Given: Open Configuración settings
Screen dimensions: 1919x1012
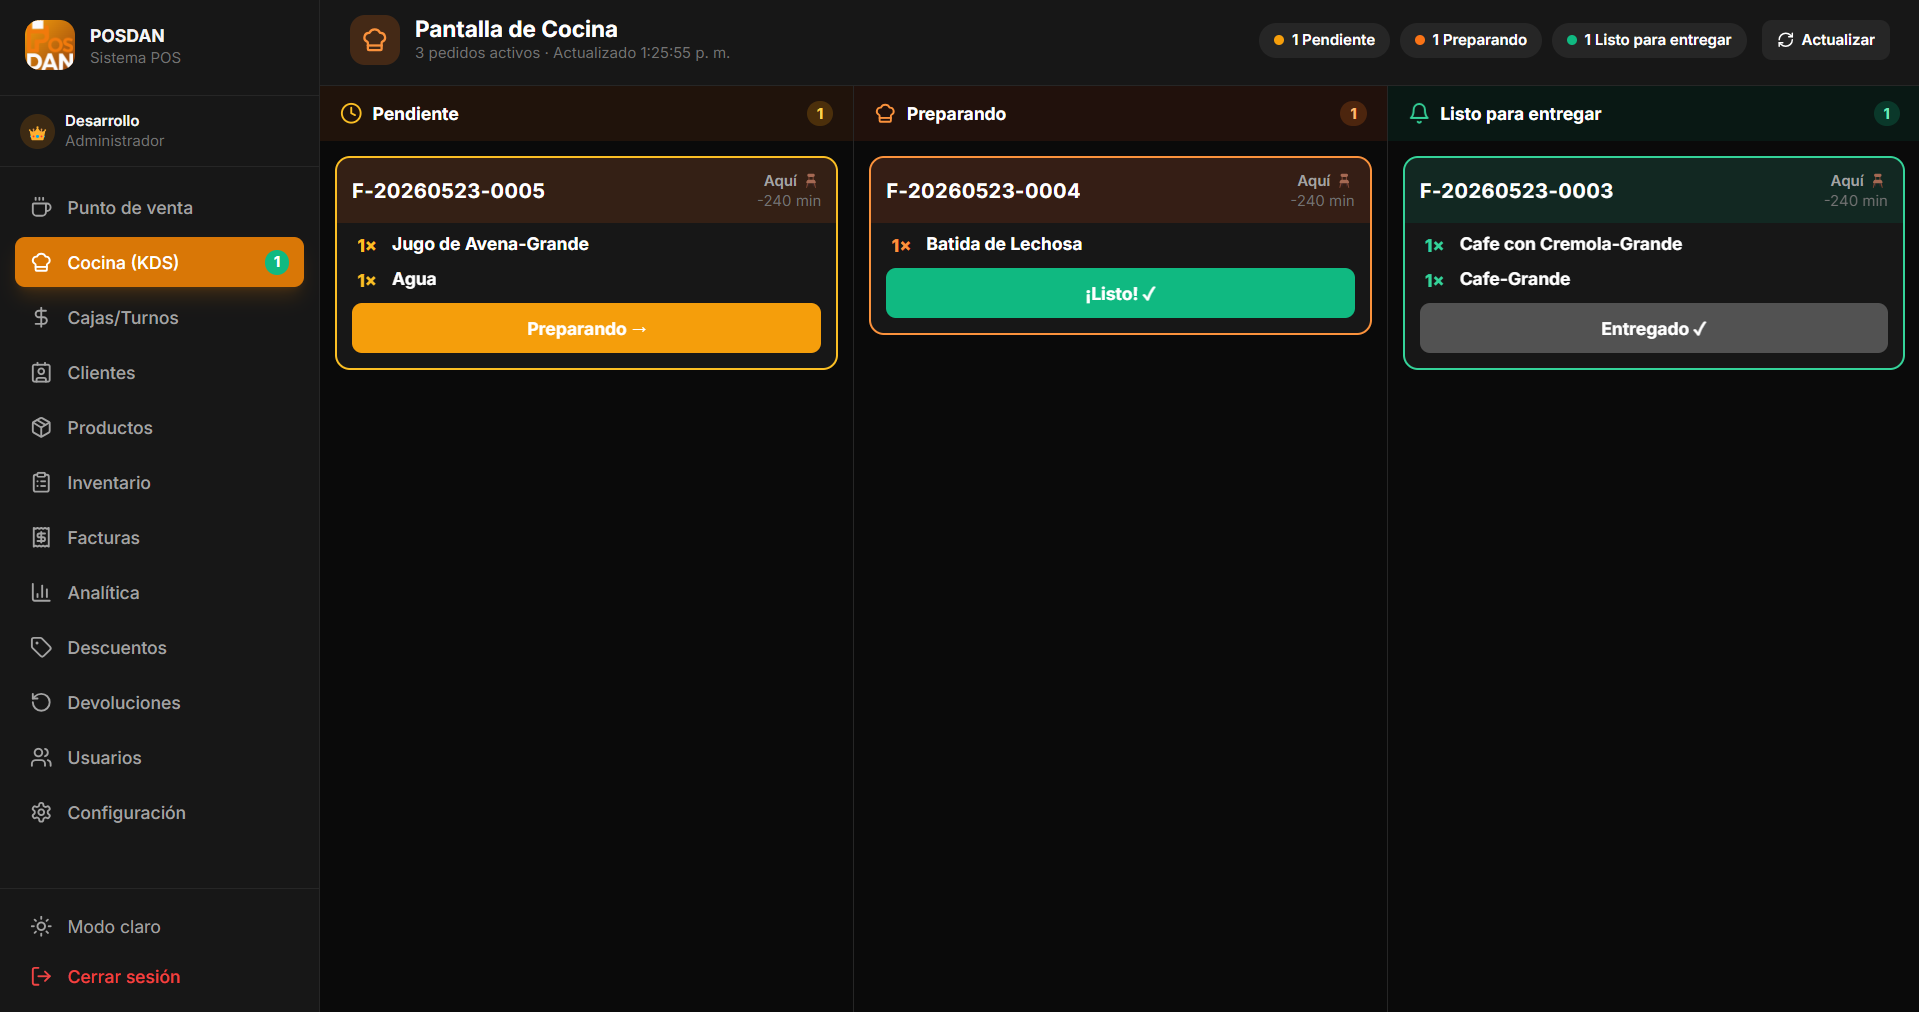Looking at the screenshot, I should (159, 812).
